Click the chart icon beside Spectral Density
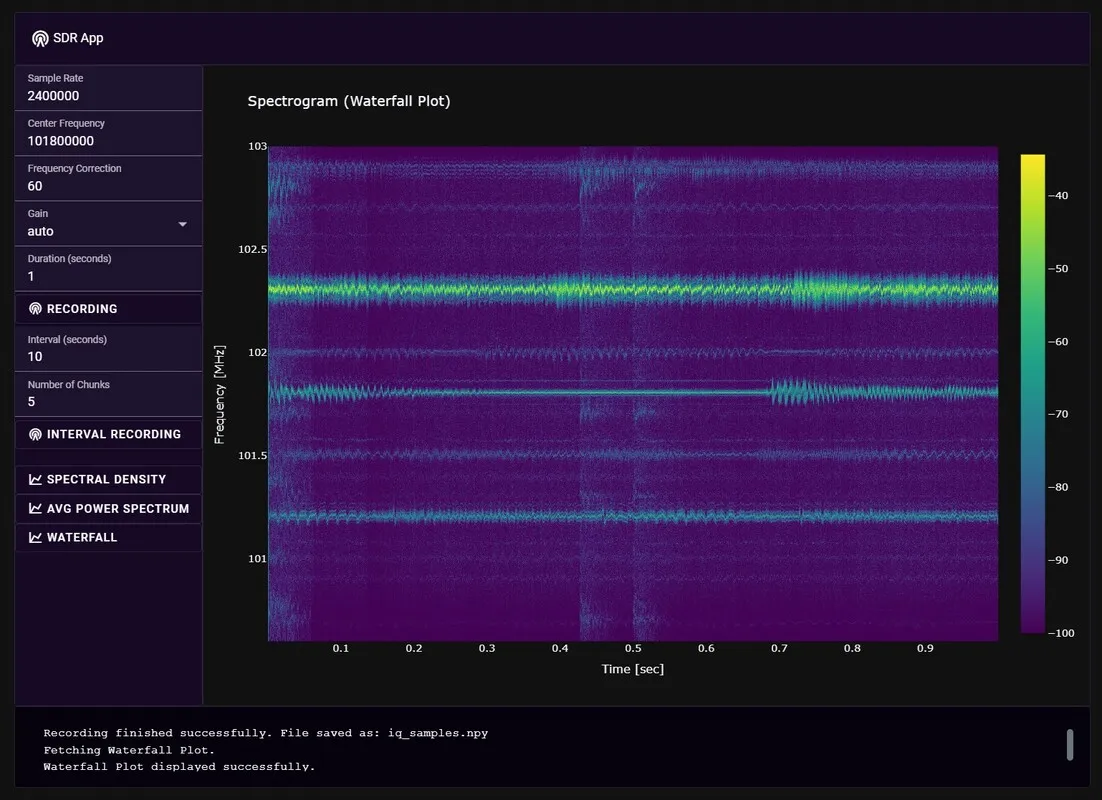Screen dimensions: 1102x800 (35, 479)
